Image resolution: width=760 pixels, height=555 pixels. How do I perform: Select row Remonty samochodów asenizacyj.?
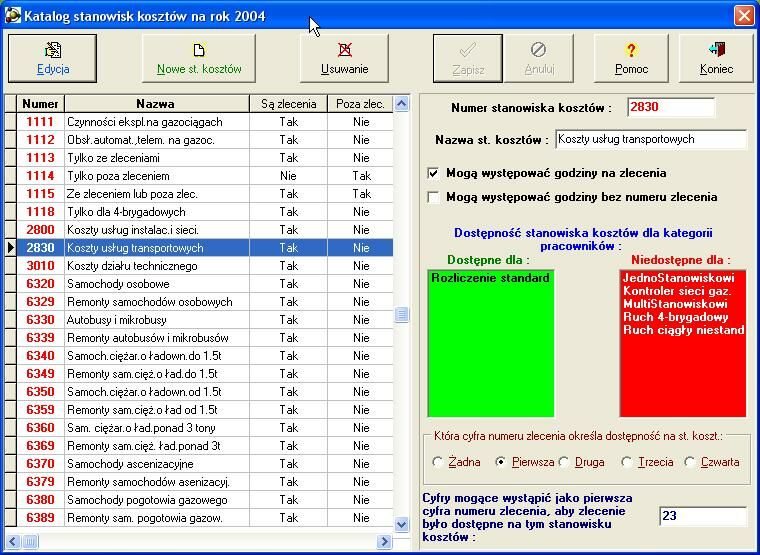205,482
